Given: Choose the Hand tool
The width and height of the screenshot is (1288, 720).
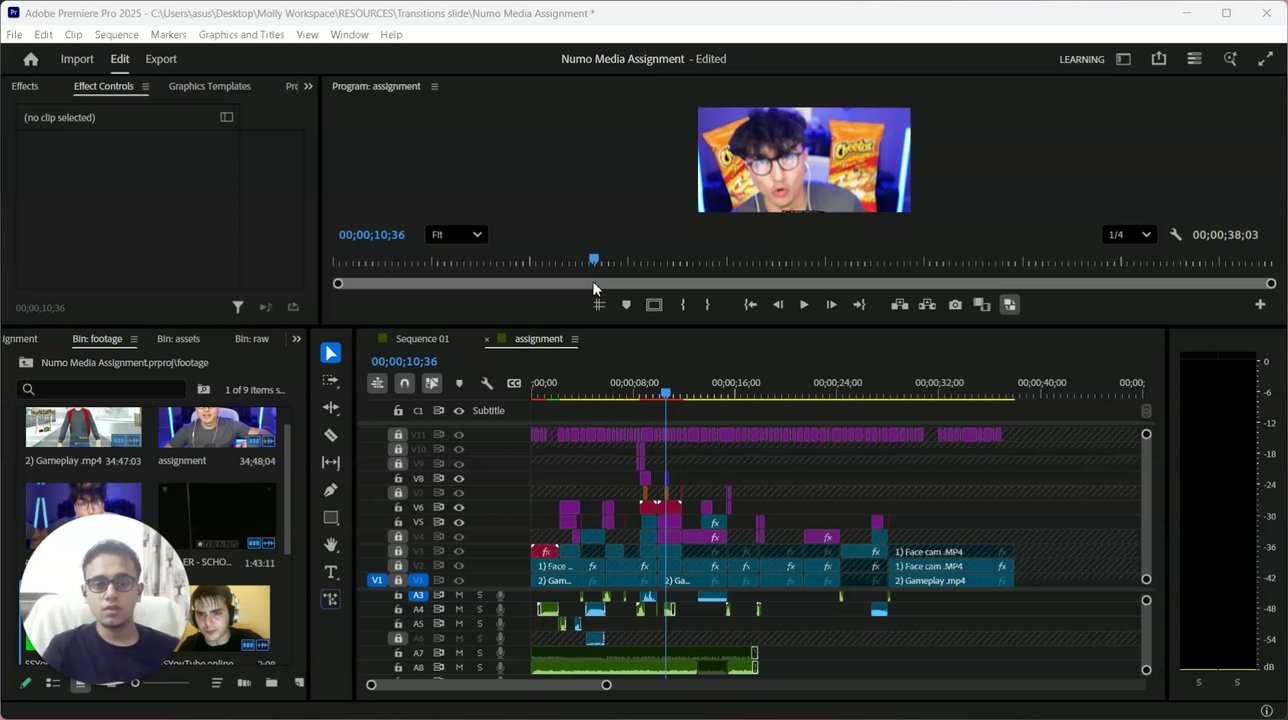Looking at the screenshot, I should (331, 545).
